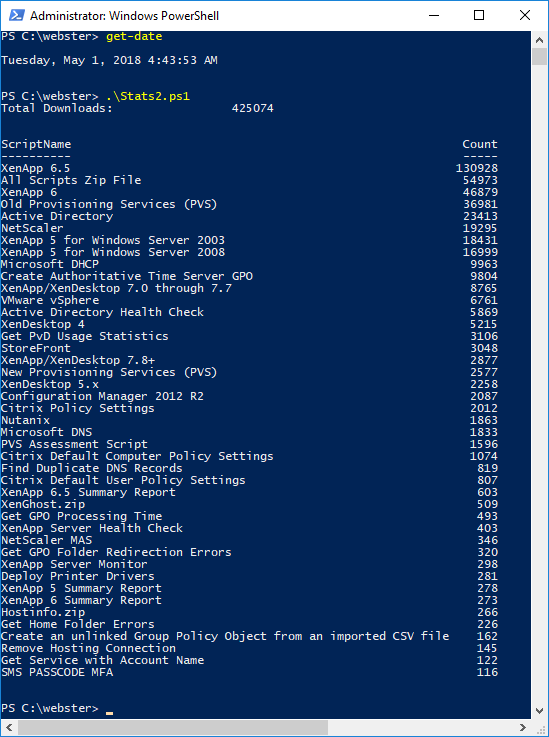This screenshot has width=549, height=737.
Task: Click the SMS PASSCODE MFA row
Action: click(x=249, y=672)
